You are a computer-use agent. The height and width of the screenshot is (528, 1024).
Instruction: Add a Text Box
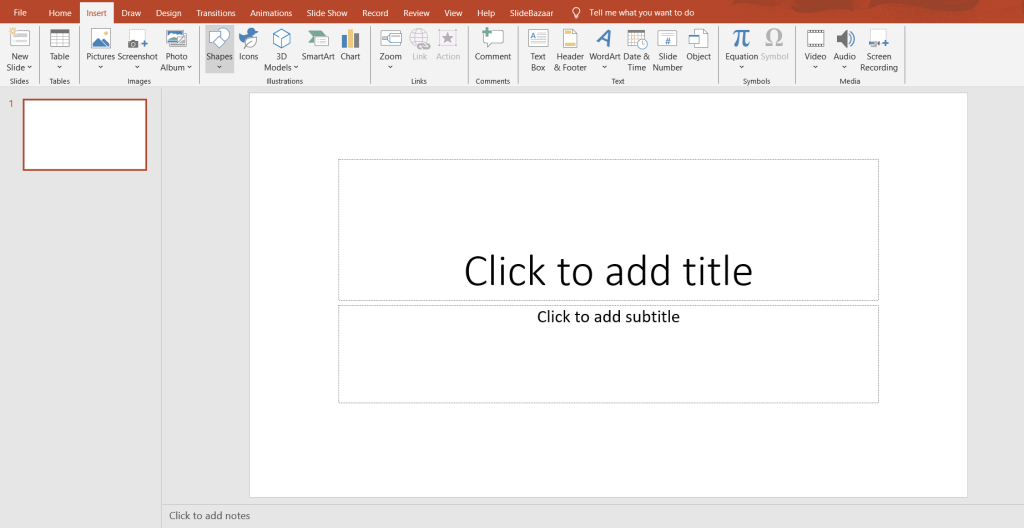coord(538,49)
